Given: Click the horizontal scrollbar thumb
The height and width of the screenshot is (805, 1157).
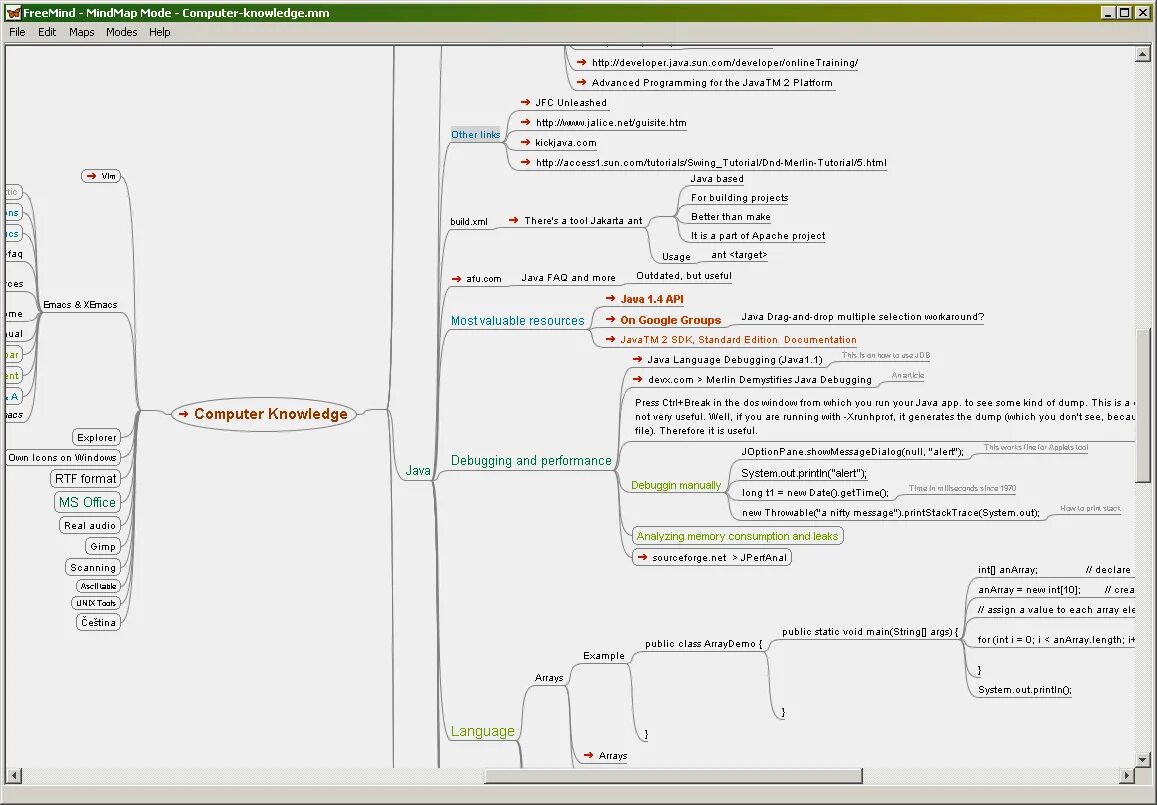Looking at the screenshot, I should click(673, 775).
